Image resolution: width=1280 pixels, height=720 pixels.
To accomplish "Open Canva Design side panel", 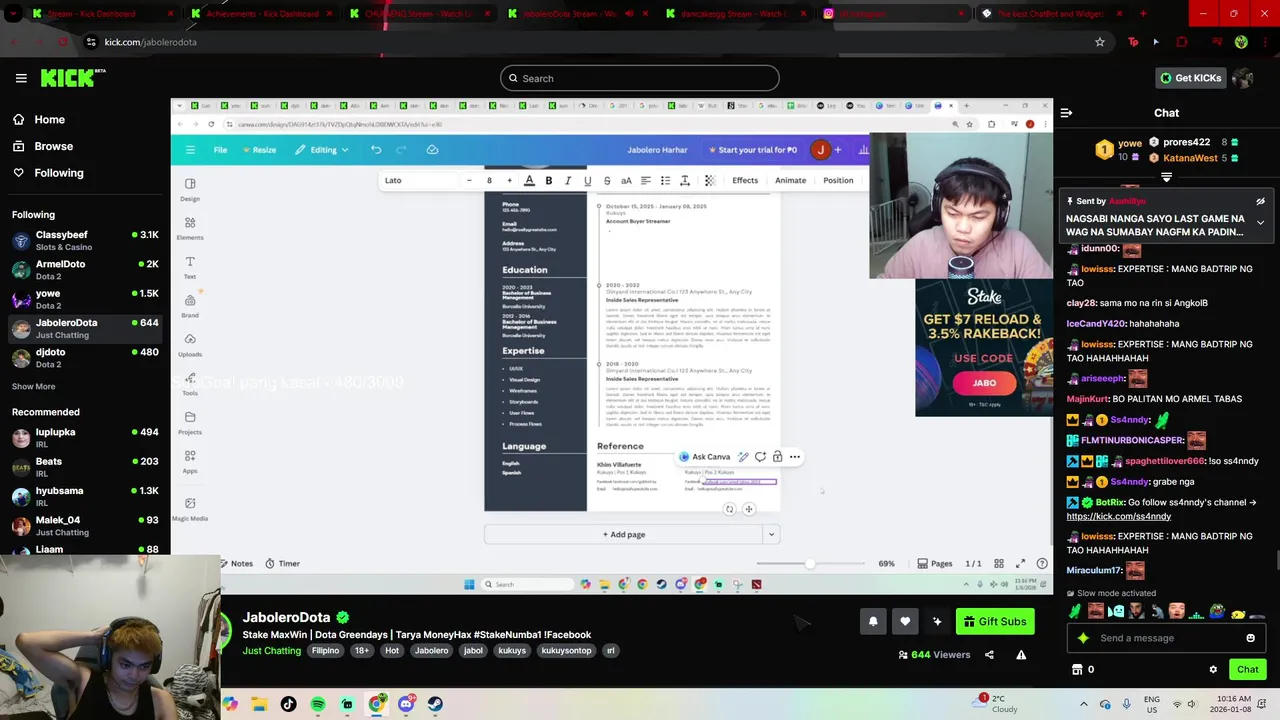I will (x=190, y=189).
